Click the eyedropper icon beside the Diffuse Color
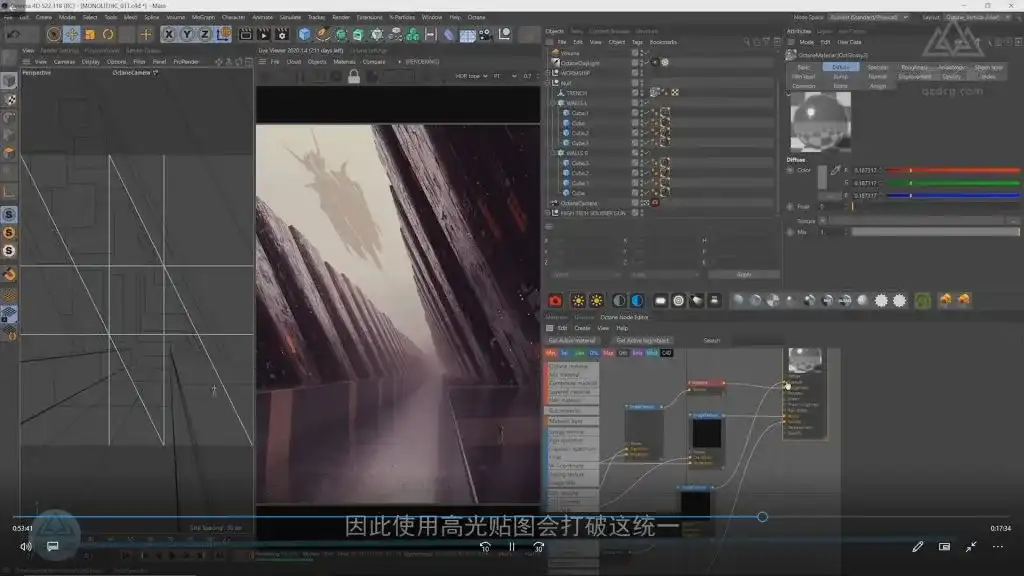1024x576 pixels. [837, 168]
